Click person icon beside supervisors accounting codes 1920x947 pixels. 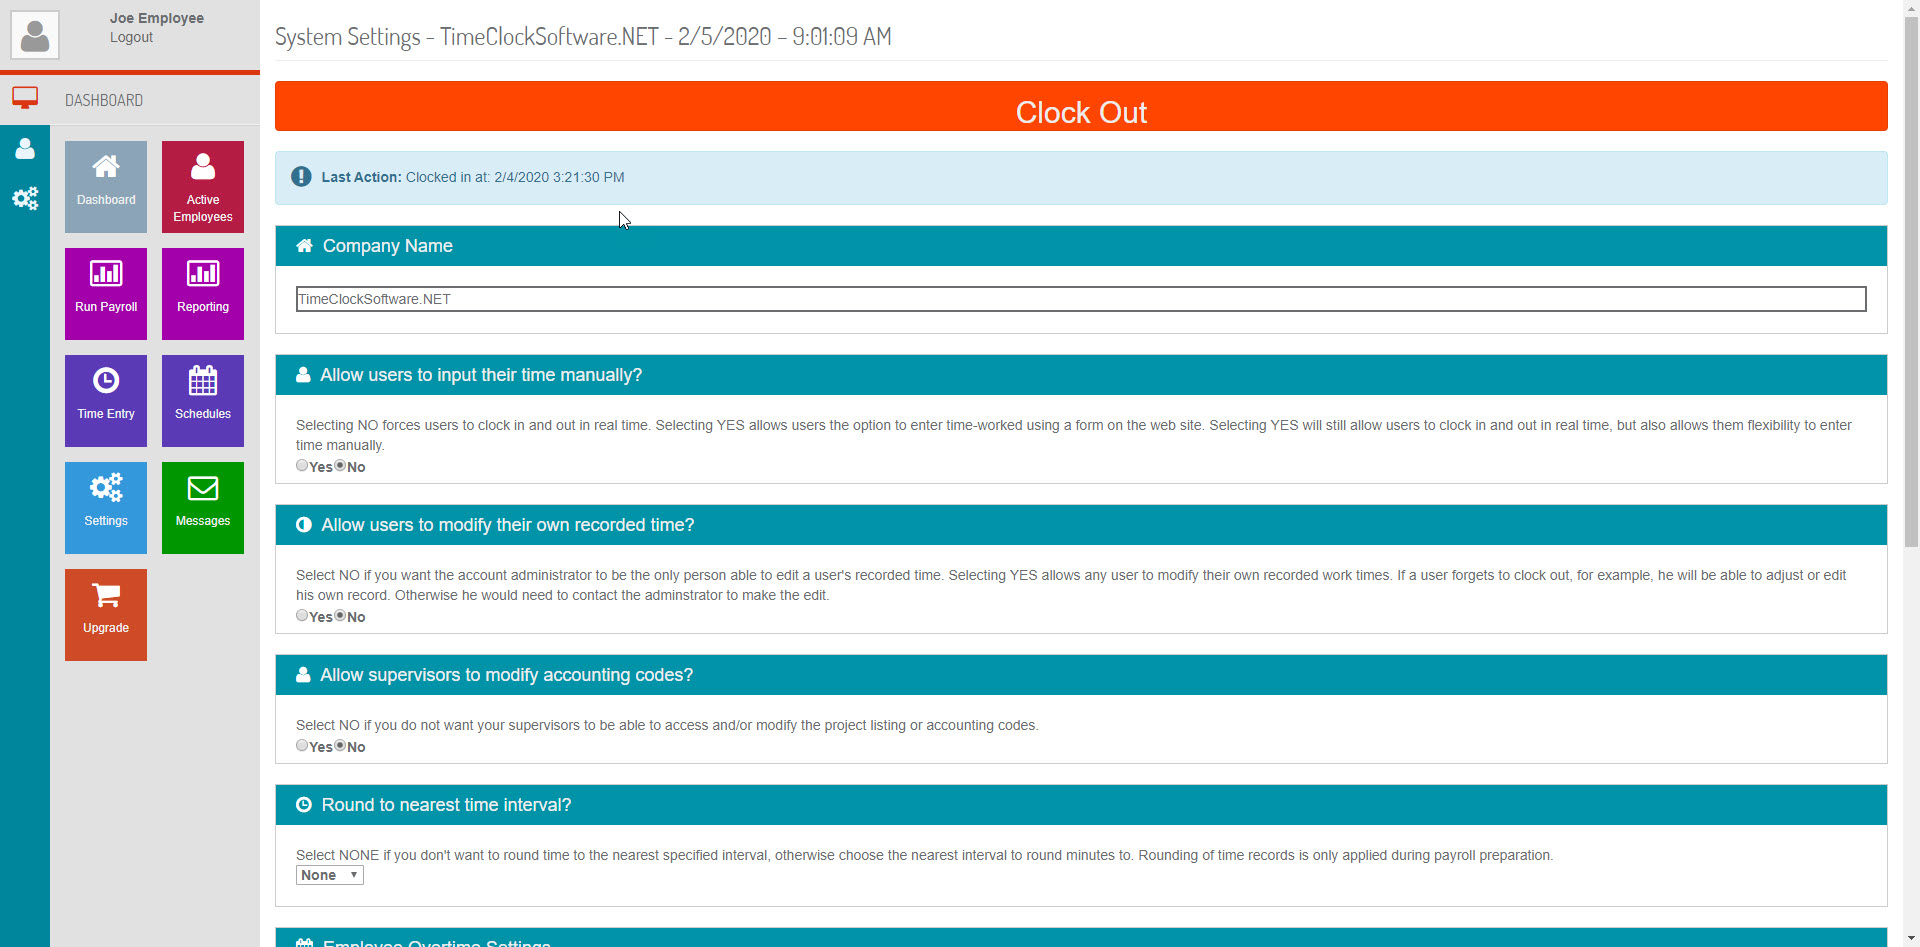tap(303, 675)
